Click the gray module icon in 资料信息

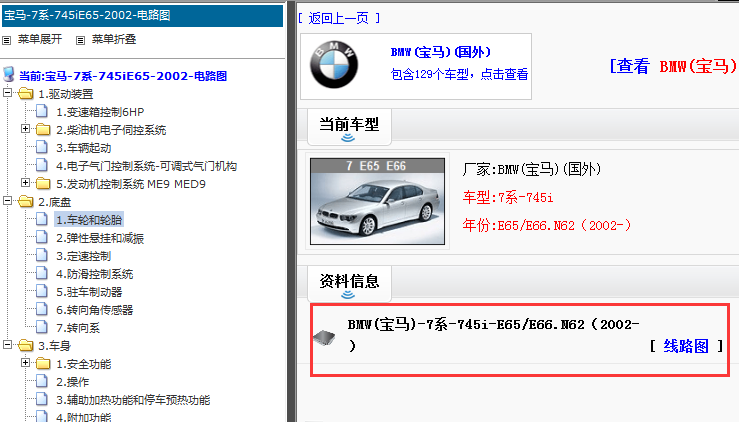pos(324,338)
